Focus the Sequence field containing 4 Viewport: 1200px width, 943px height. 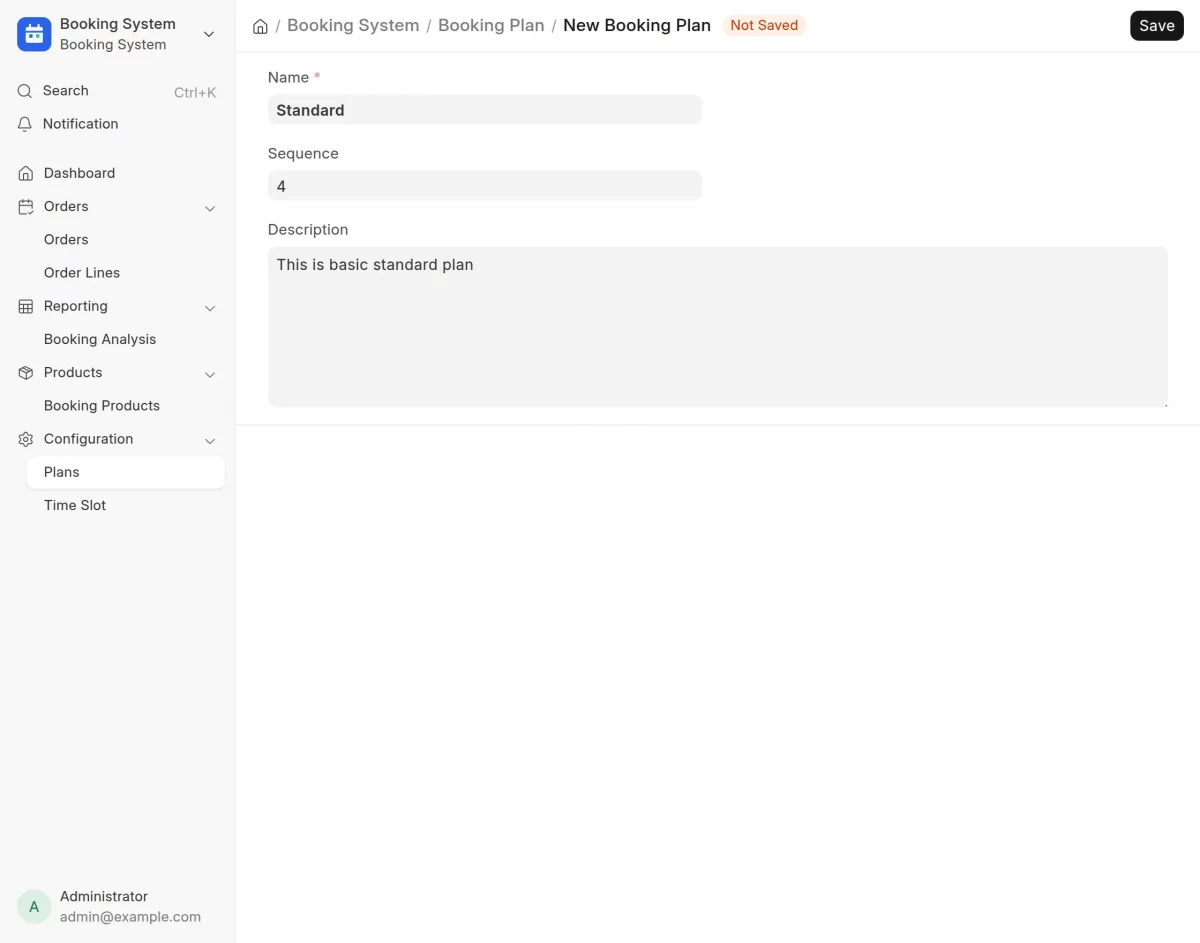click(x=485, y=186)
